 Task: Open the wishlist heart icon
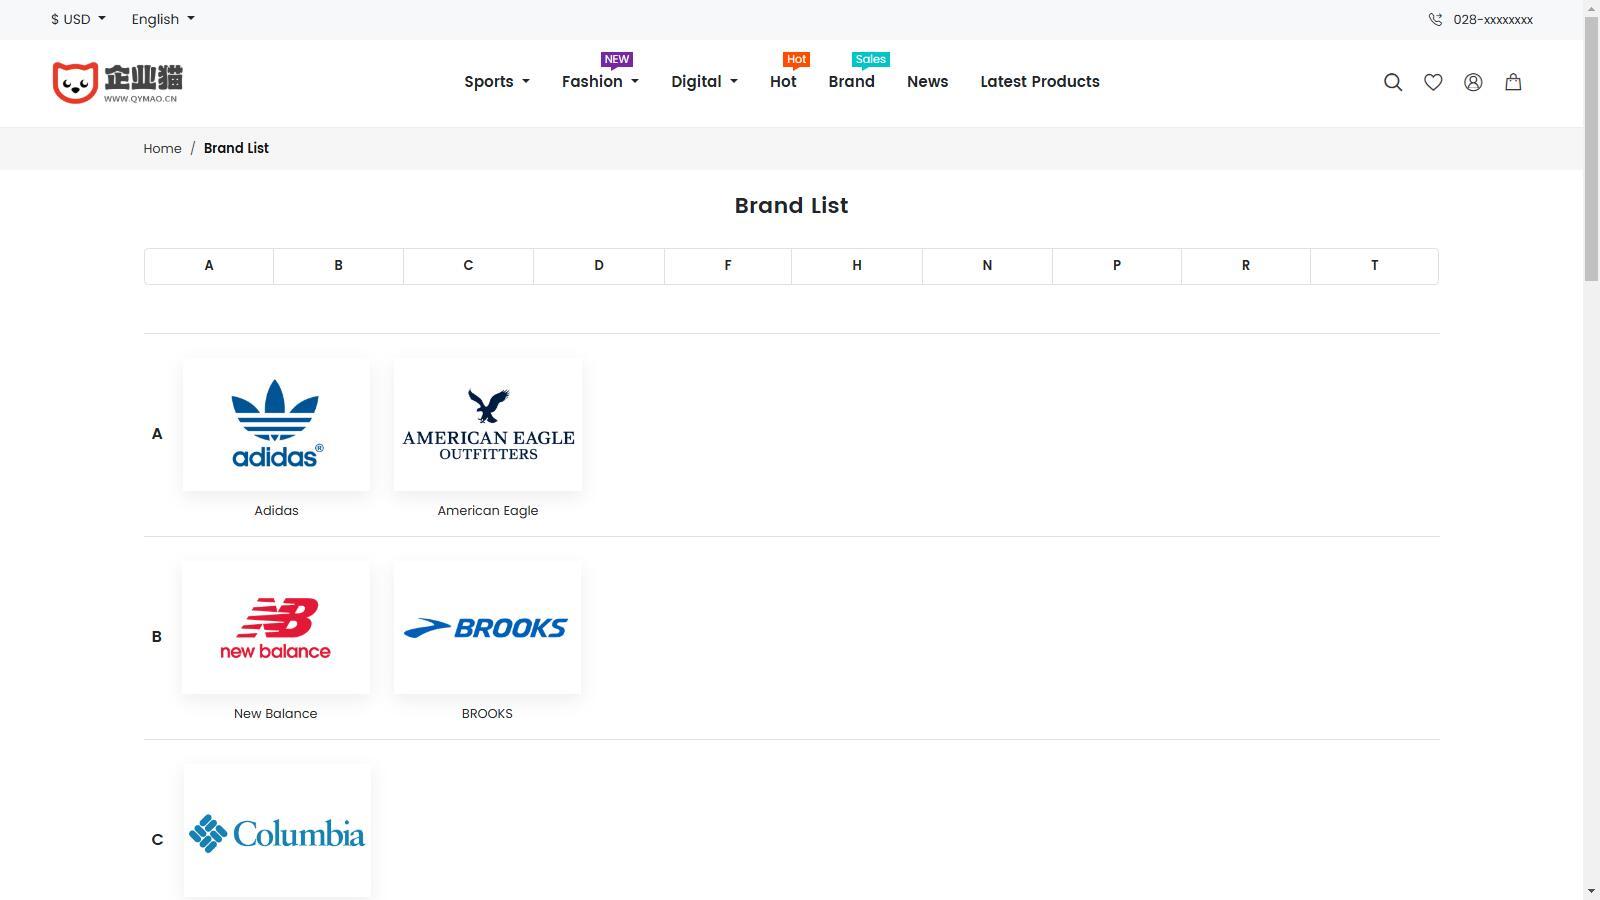coord(1433,82)
